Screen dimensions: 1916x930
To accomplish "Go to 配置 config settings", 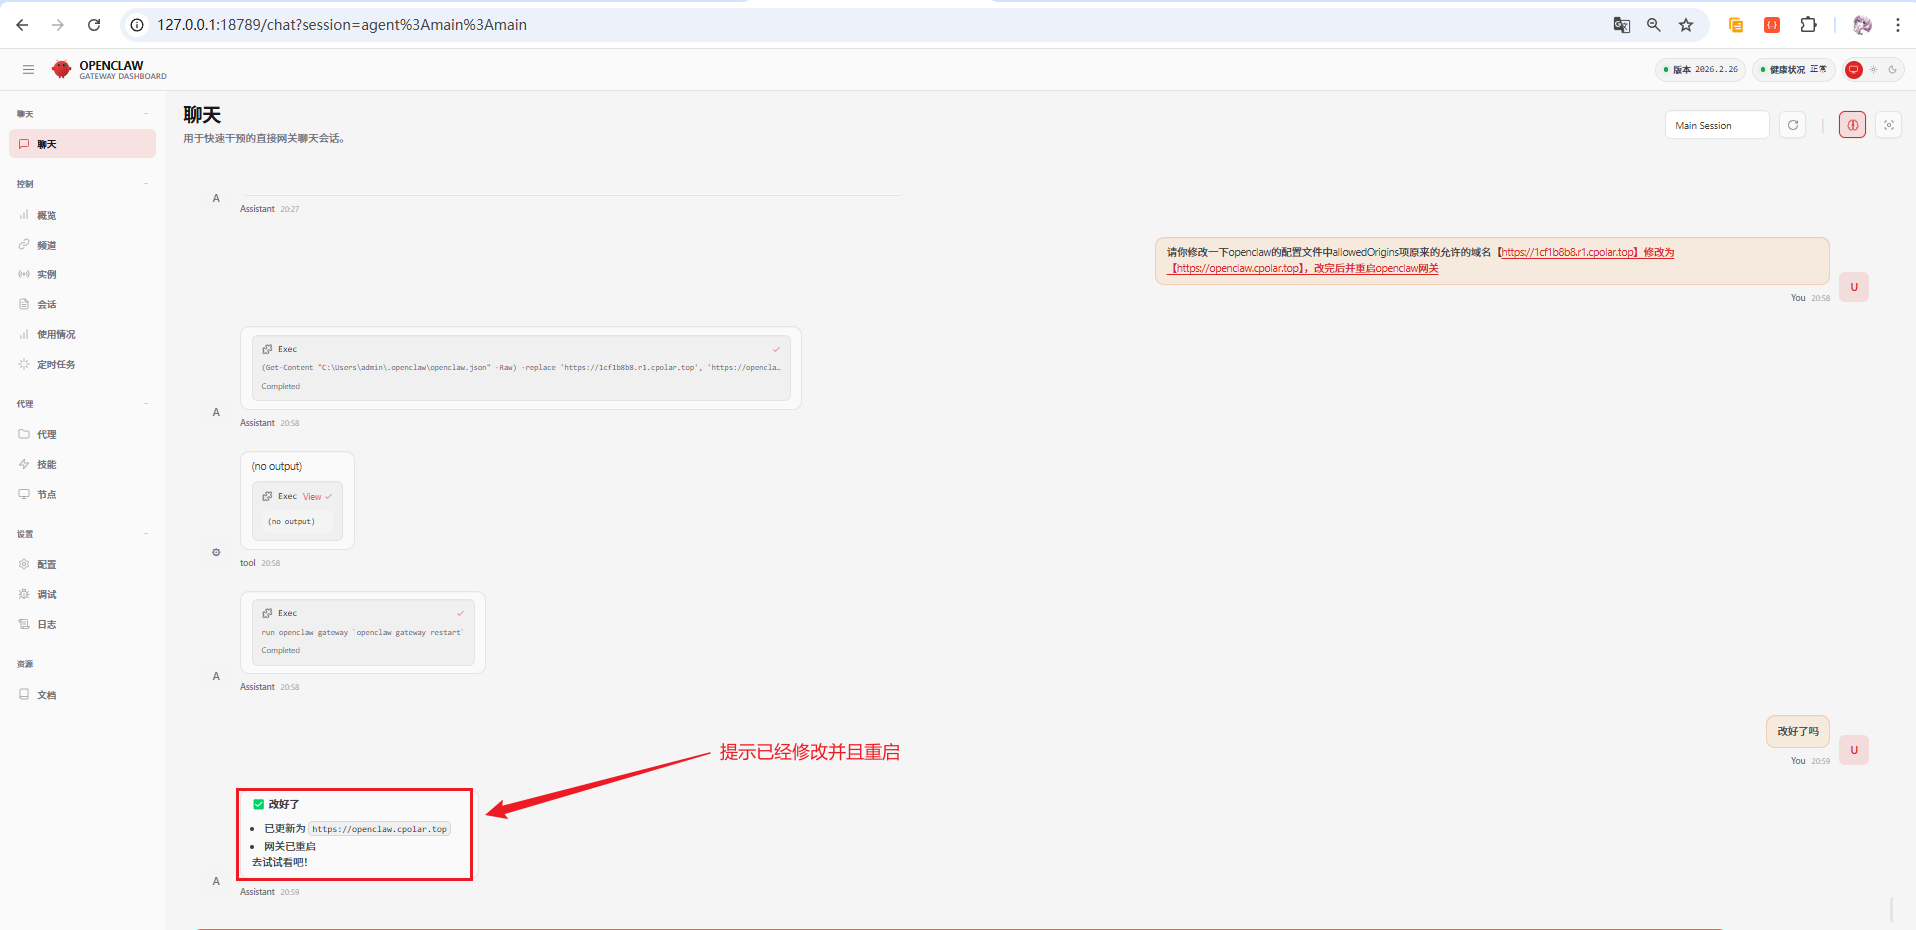I will tap(46, 565).
